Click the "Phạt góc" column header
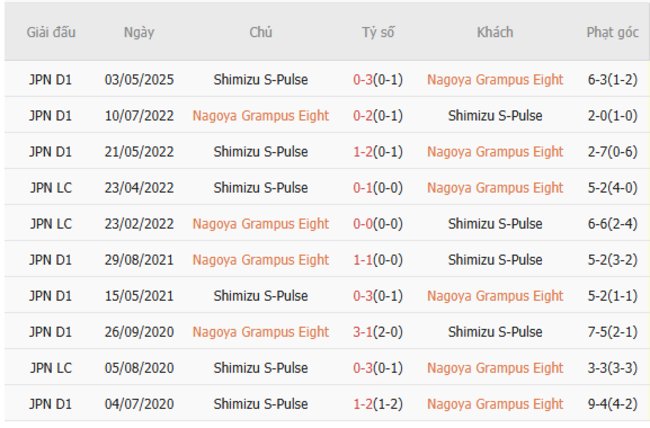Image resolution: width=650 pixels, height=428 pixels. [x=612, y=32]
